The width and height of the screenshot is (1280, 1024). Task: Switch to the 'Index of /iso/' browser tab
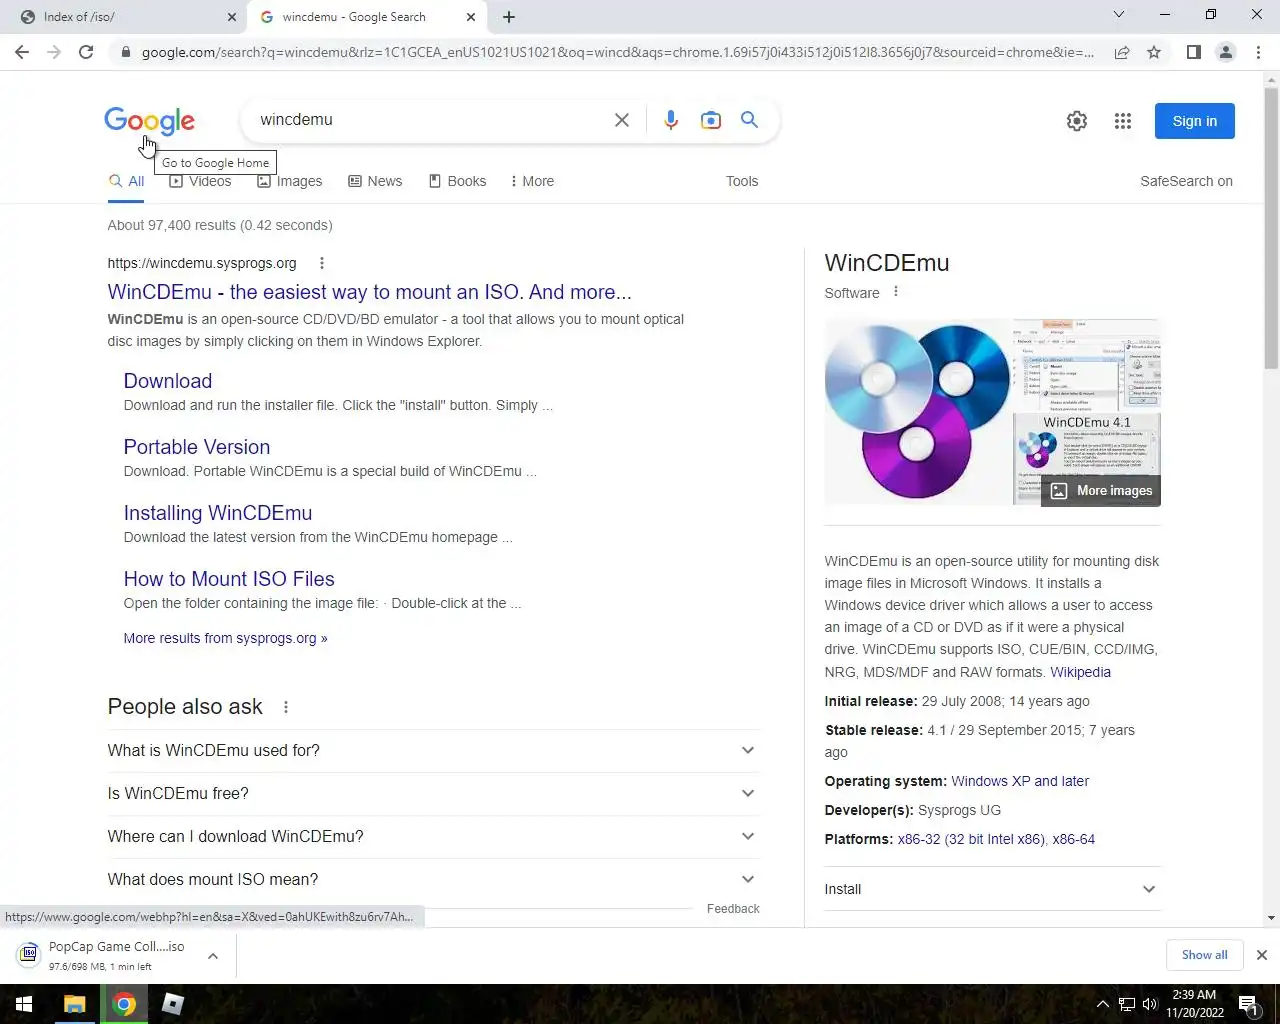click(x=123, y=17)
